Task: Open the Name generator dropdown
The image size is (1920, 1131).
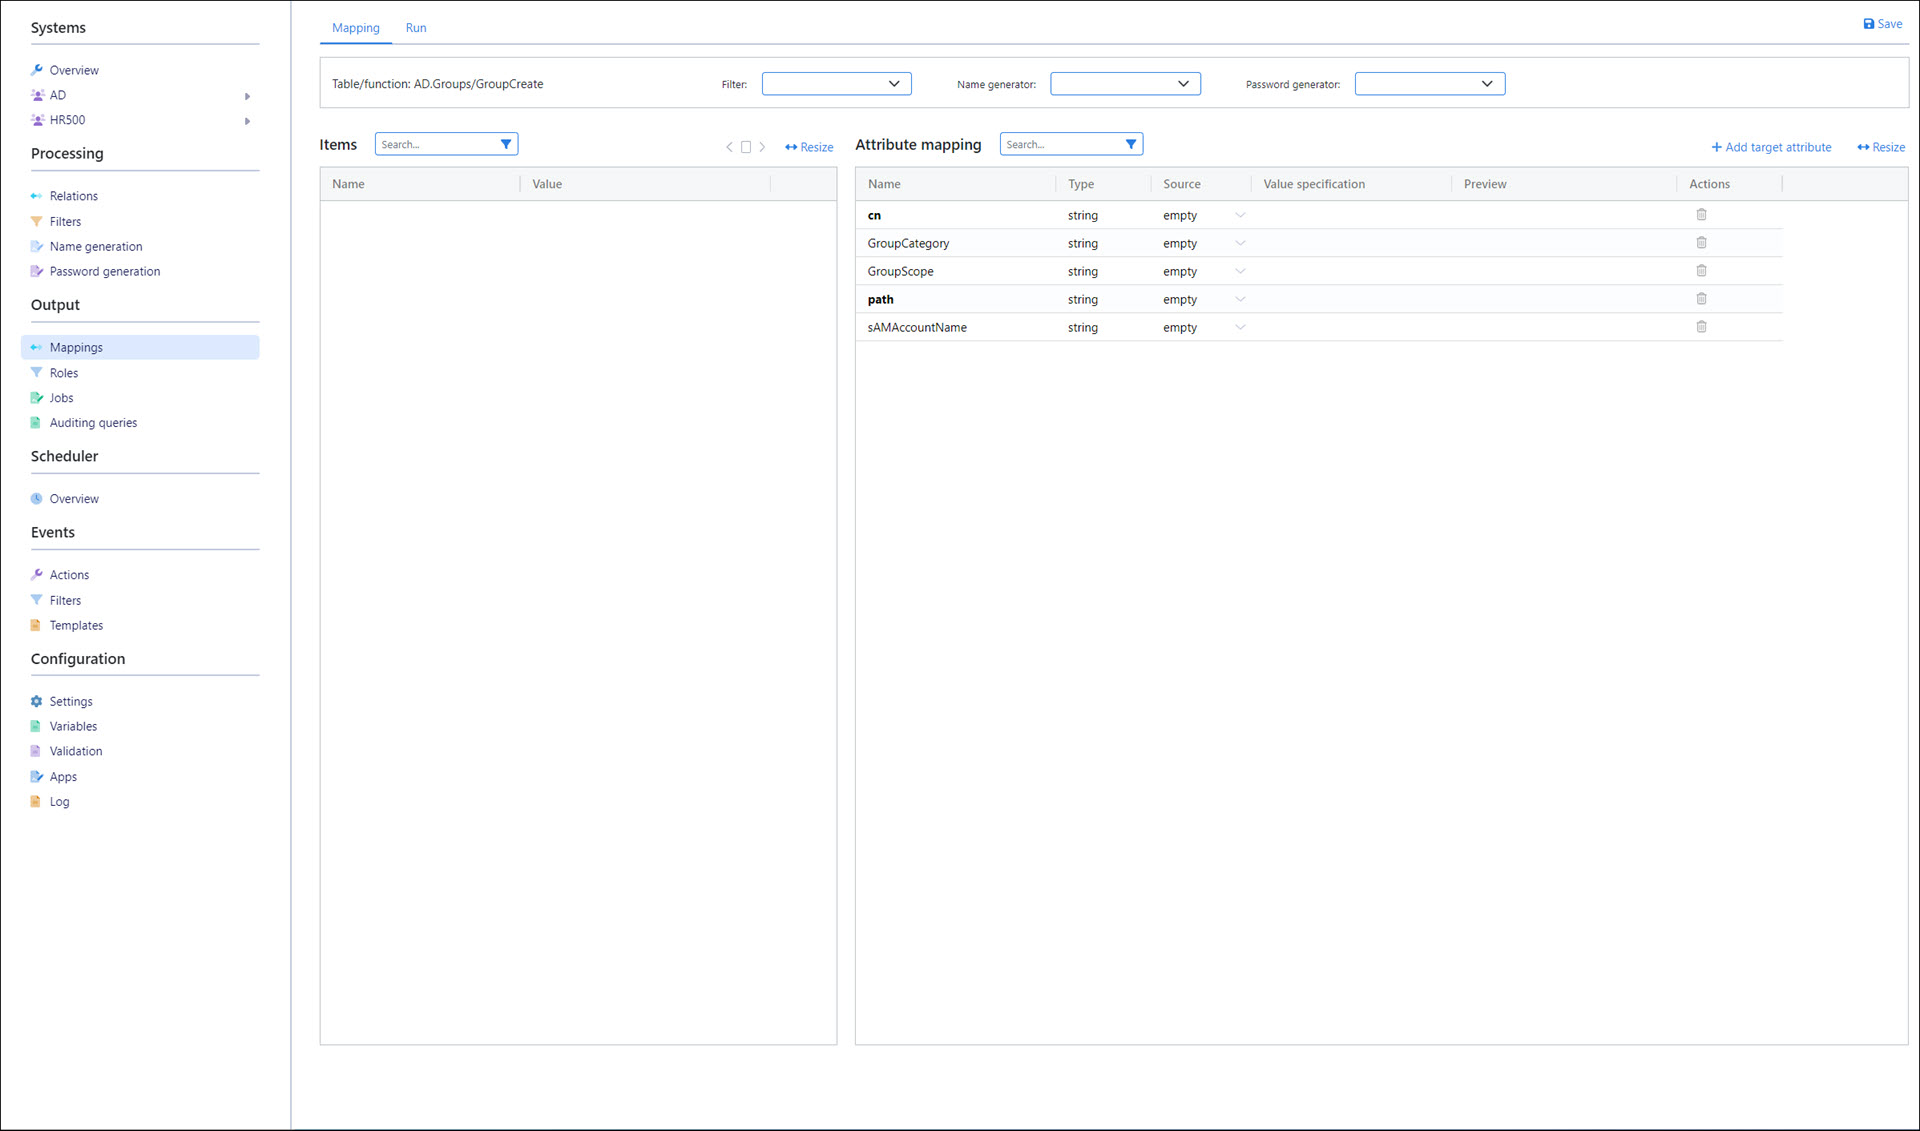Action: pos(1125,84)
